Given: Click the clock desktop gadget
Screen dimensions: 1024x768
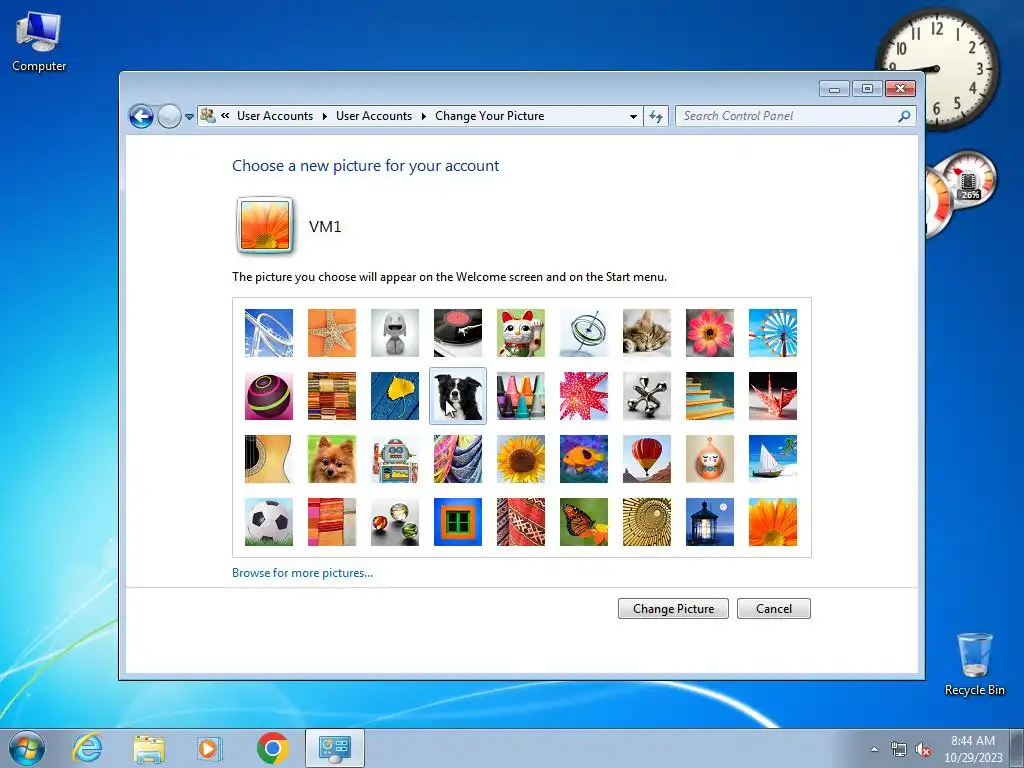Looking at the screenshot, I should pos(937,69).
